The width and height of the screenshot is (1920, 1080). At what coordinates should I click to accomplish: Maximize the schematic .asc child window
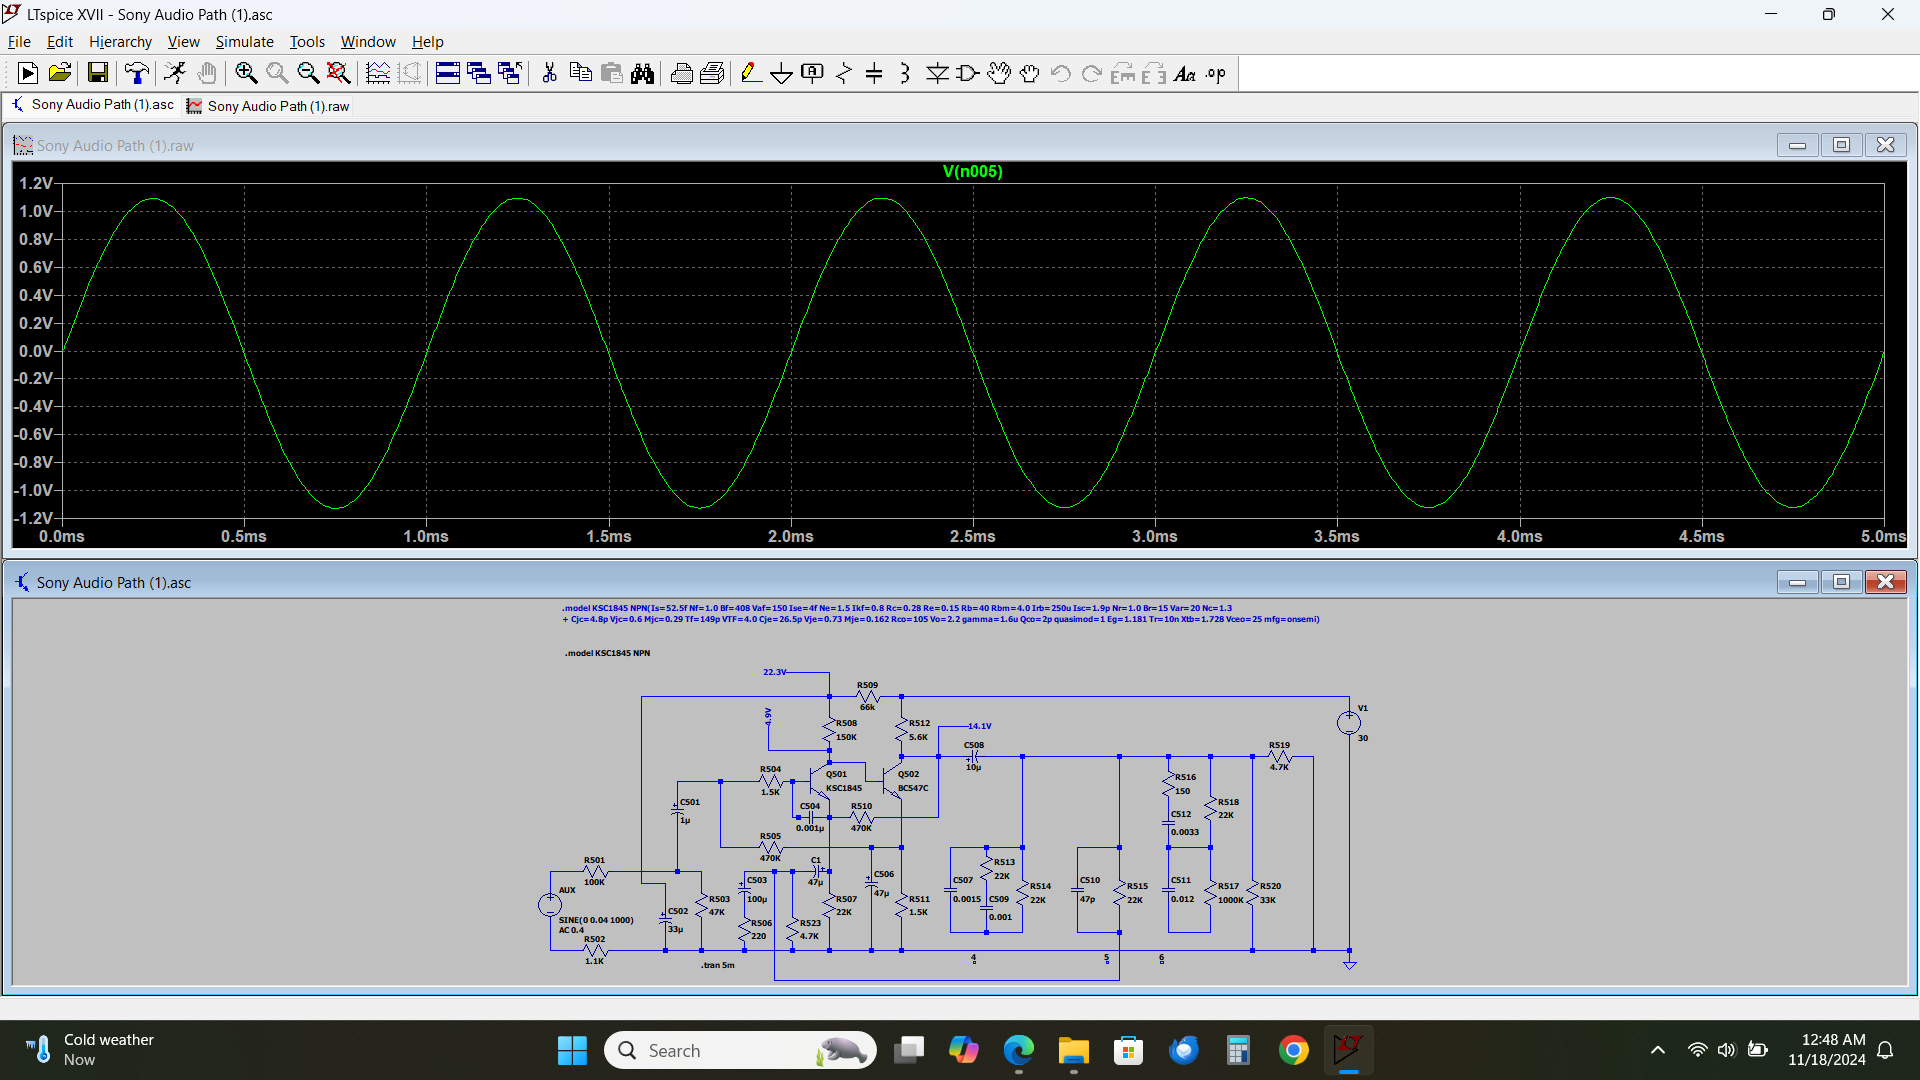tap(1841, 582)
